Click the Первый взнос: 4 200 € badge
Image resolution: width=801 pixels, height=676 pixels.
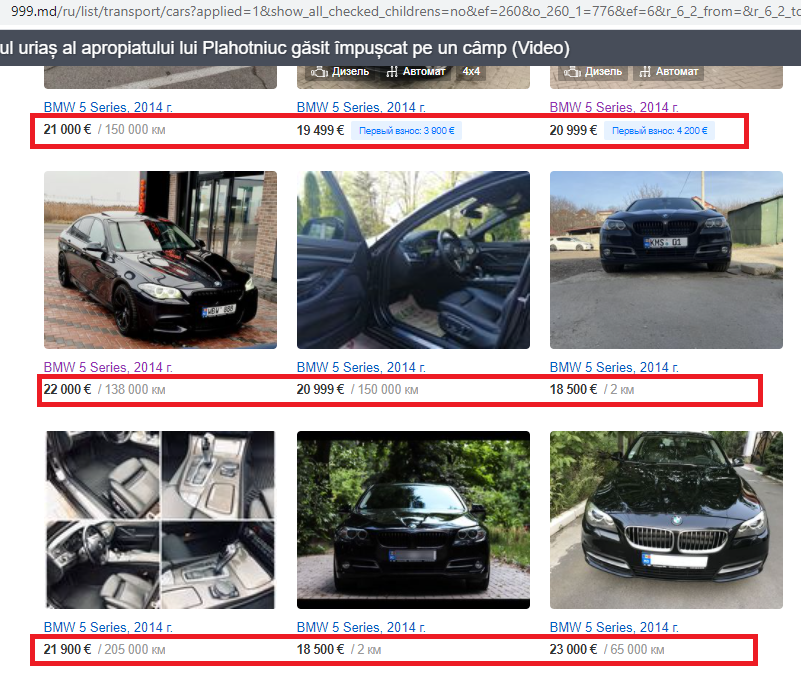659,131
